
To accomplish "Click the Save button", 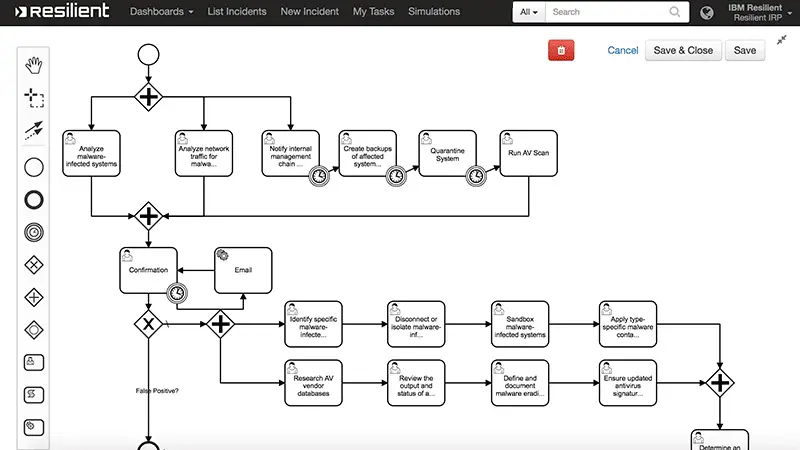I will 745,51.
